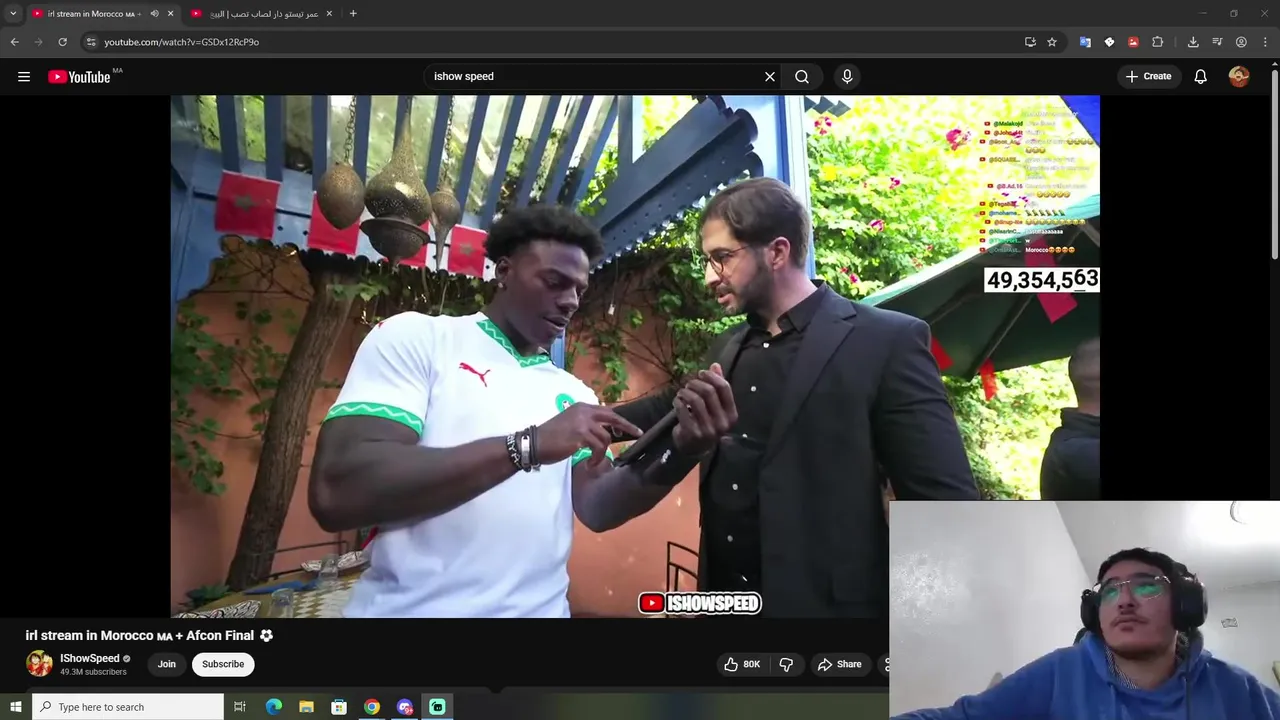Open the Extensions puzzle-piece menu
1280x720 pixels.
pos(1158,42)
